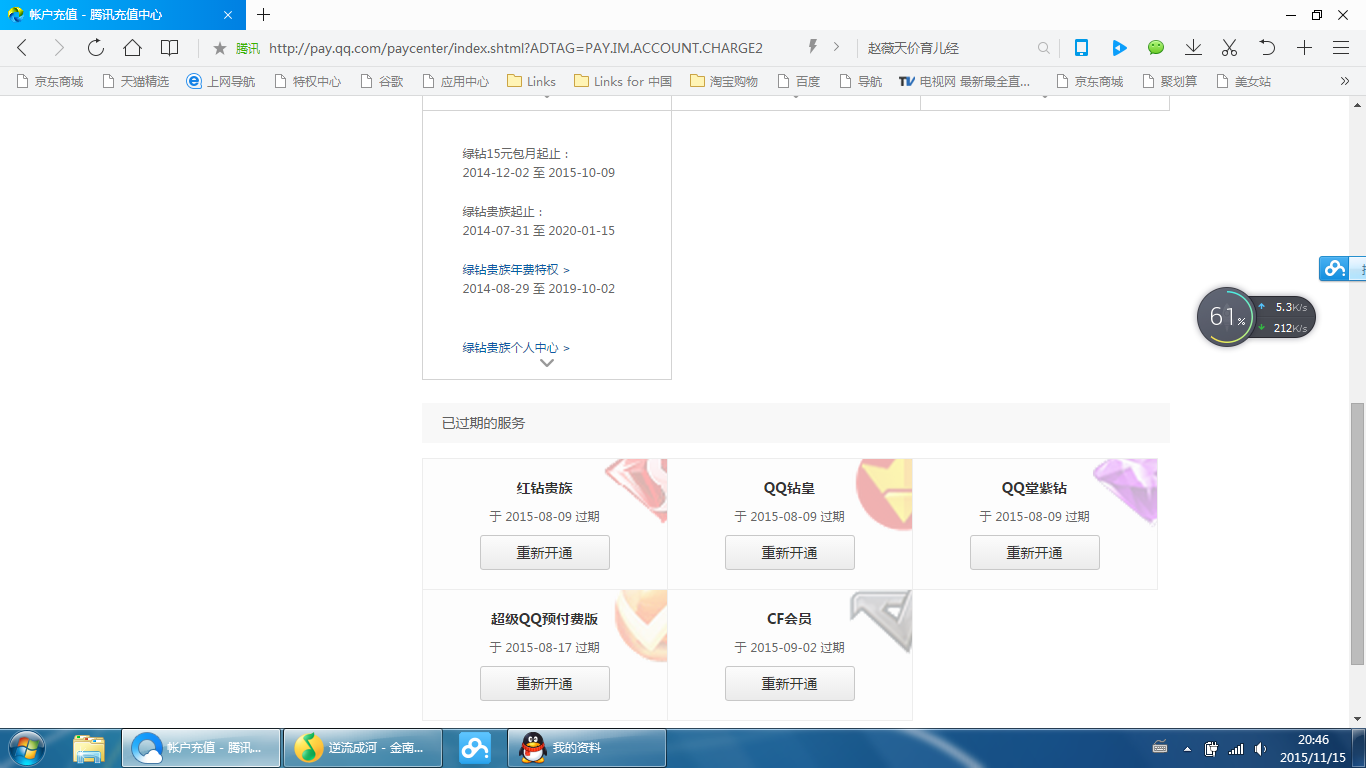Open the taskbar clock showing 20:46
This screenshot has width=1366, height=768.
pos(1313,748)
